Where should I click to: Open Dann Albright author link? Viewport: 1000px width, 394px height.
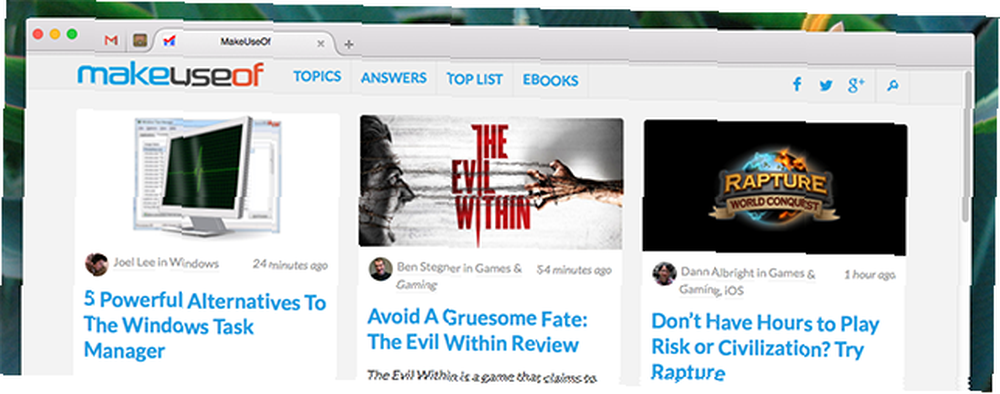coord(717,272)
